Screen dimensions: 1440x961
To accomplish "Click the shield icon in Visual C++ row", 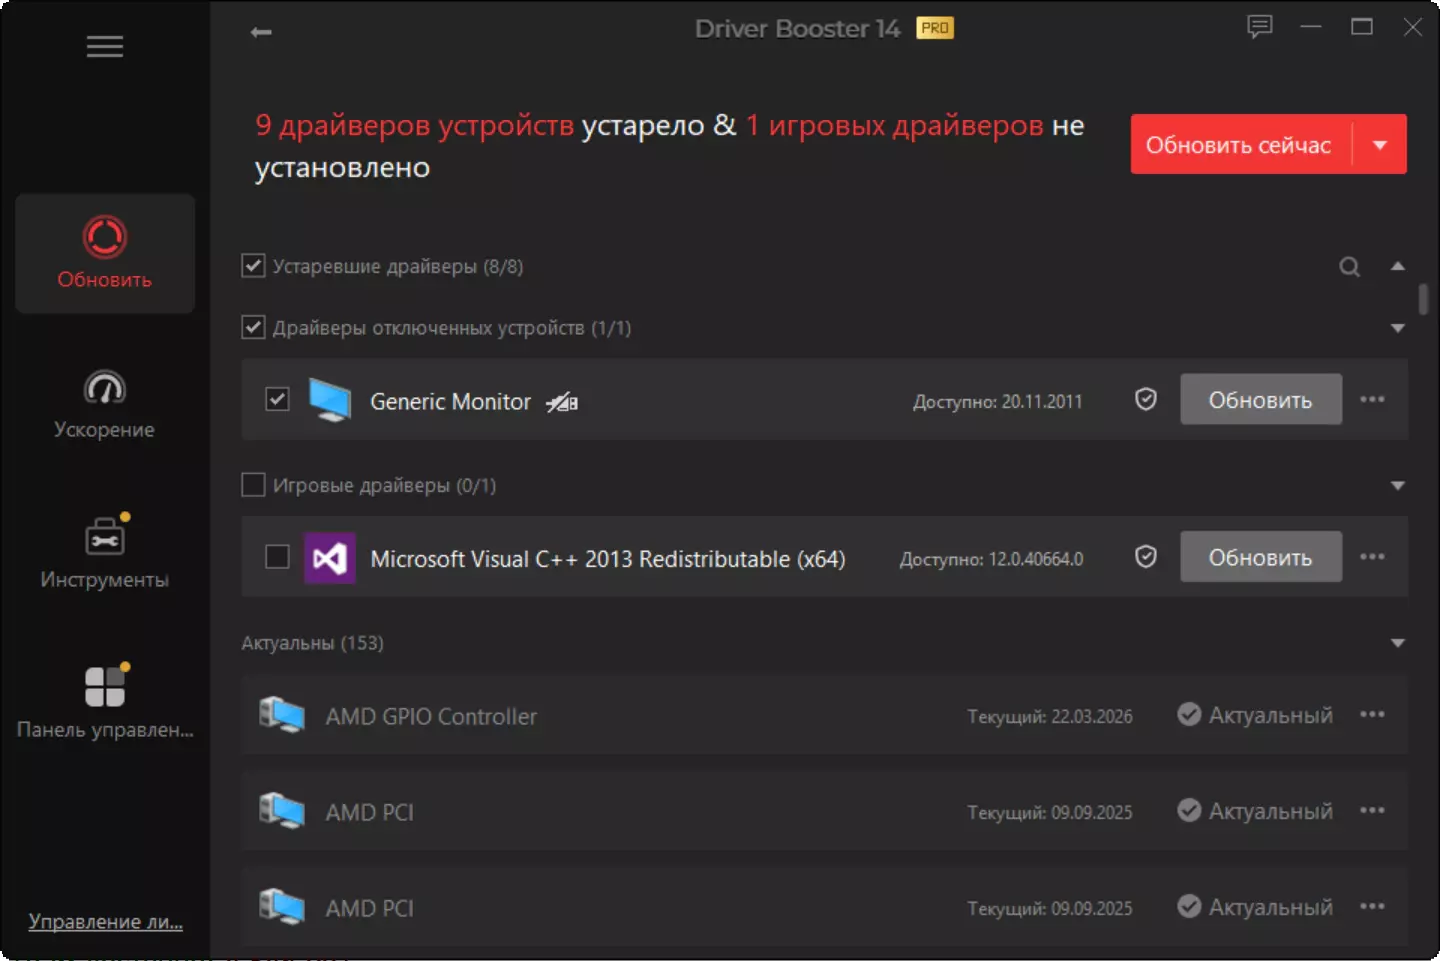I will pos(1146,557).
